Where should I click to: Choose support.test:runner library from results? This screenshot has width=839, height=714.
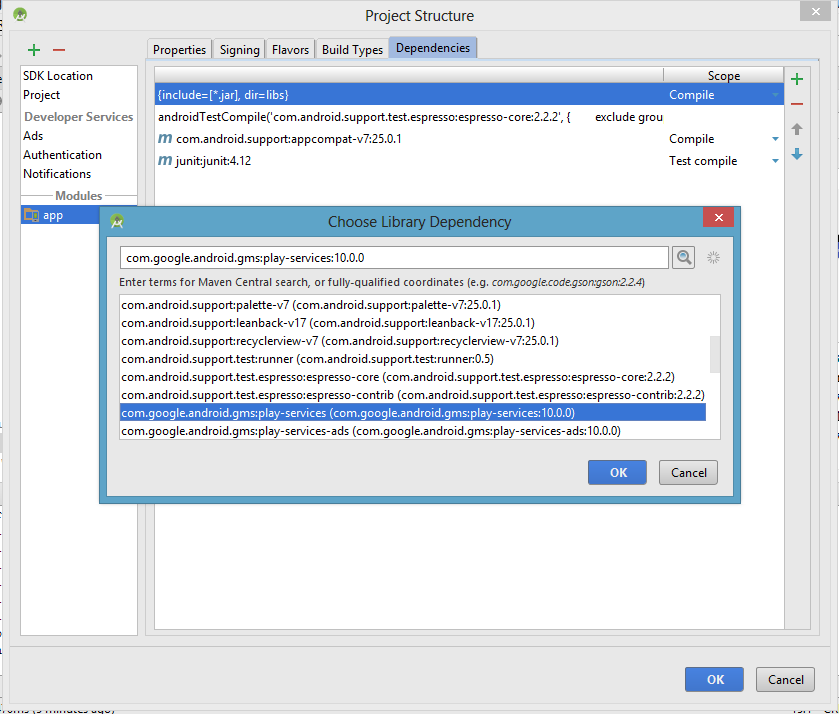413,359
